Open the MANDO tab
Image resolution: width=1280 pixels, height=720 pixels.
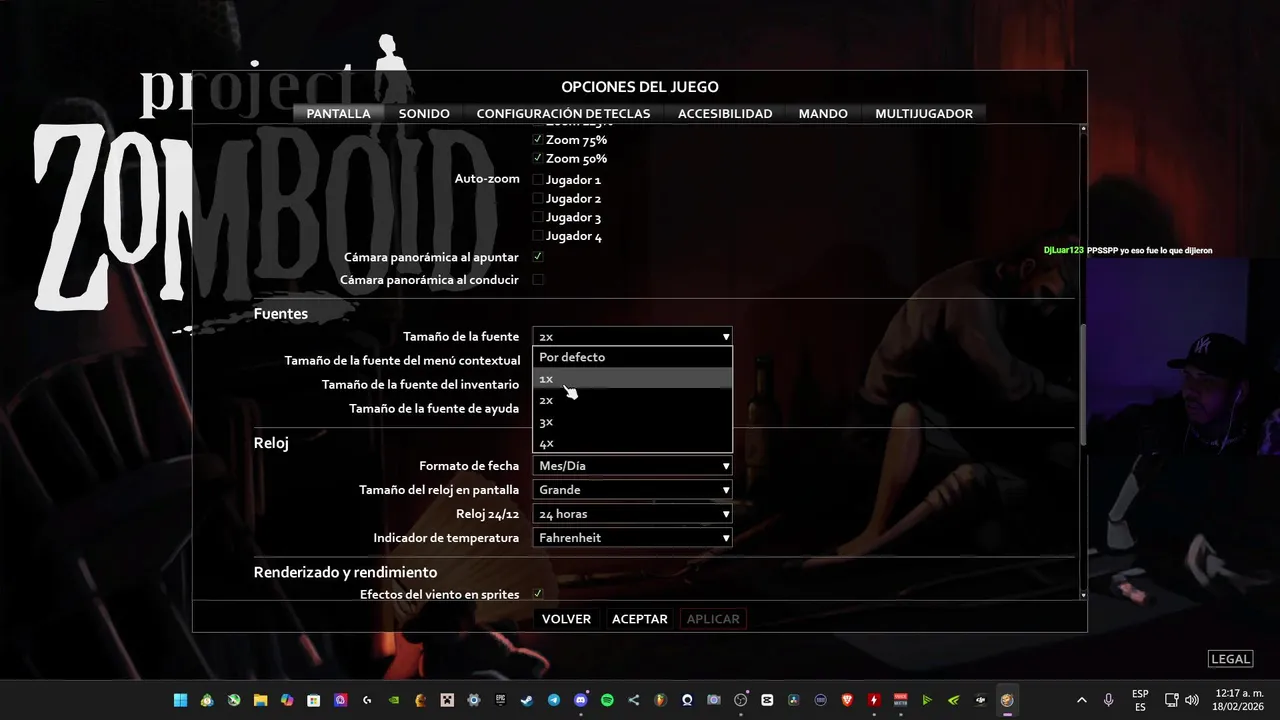823,113
